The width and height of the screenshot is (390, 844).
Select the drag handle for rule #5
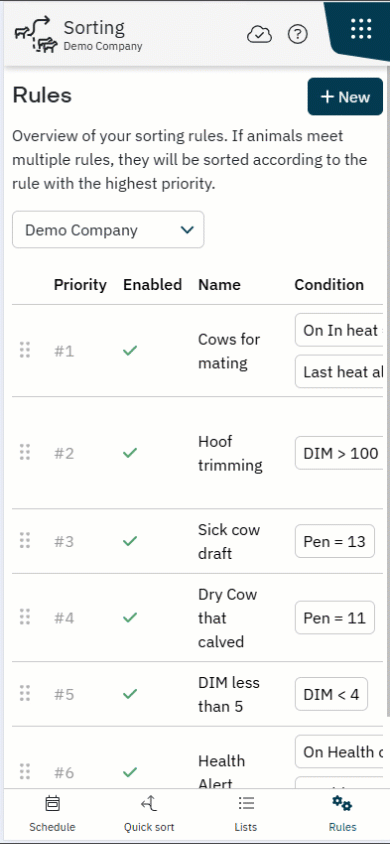pyautogui.click(x=25, y=693)
